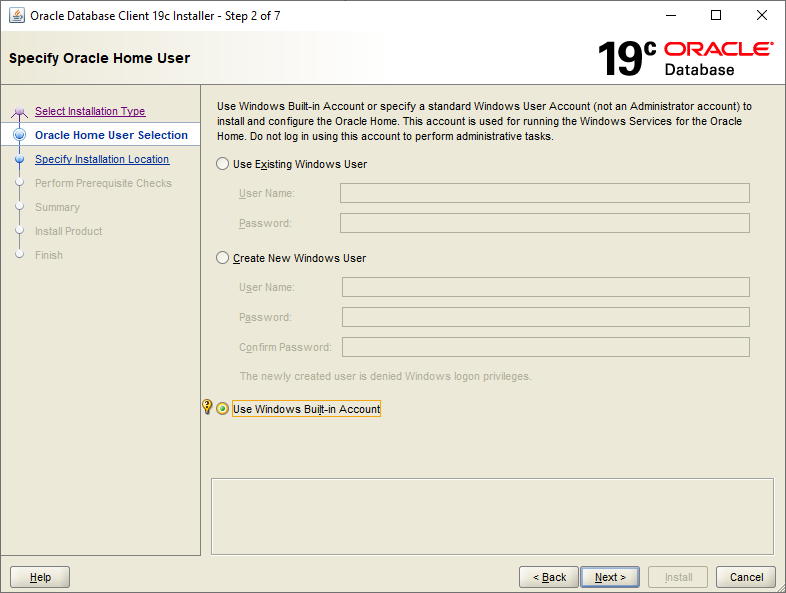Click Password field under Create New Windows User
The width and height of the screenshot is (786, 593).
(546, 317)
